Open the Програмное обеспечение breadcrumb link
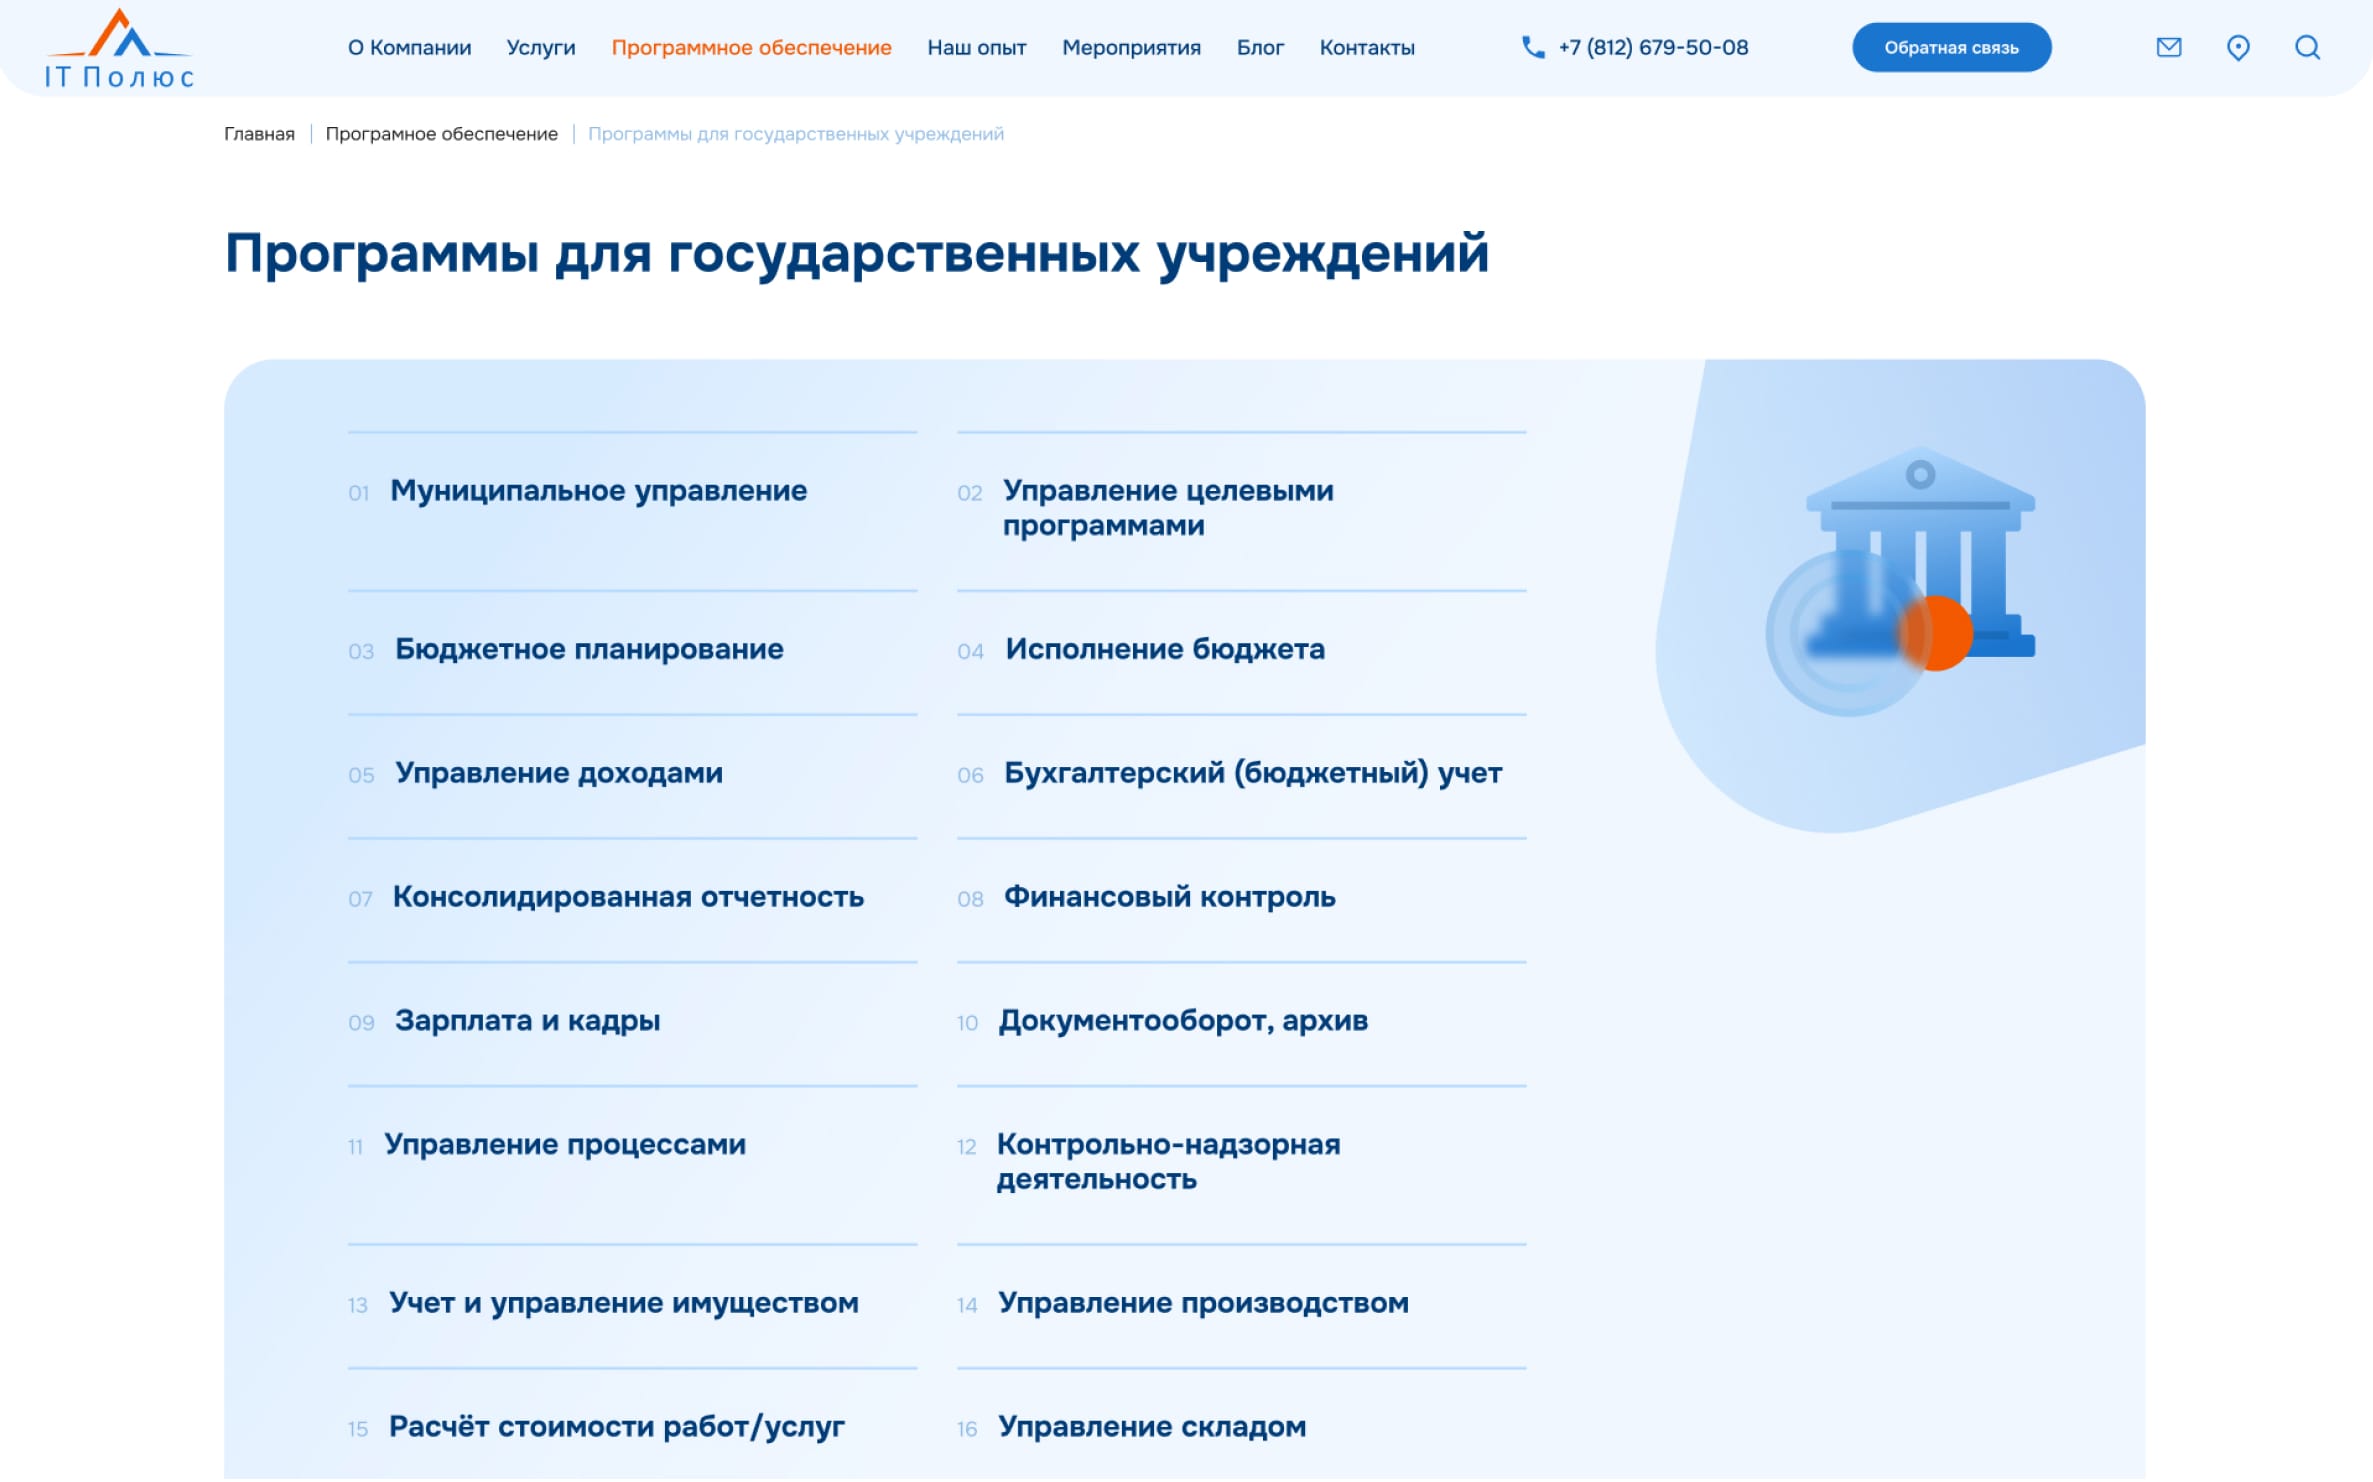Viewport: 2373px width, 1482px height. [x=441, y=134]
